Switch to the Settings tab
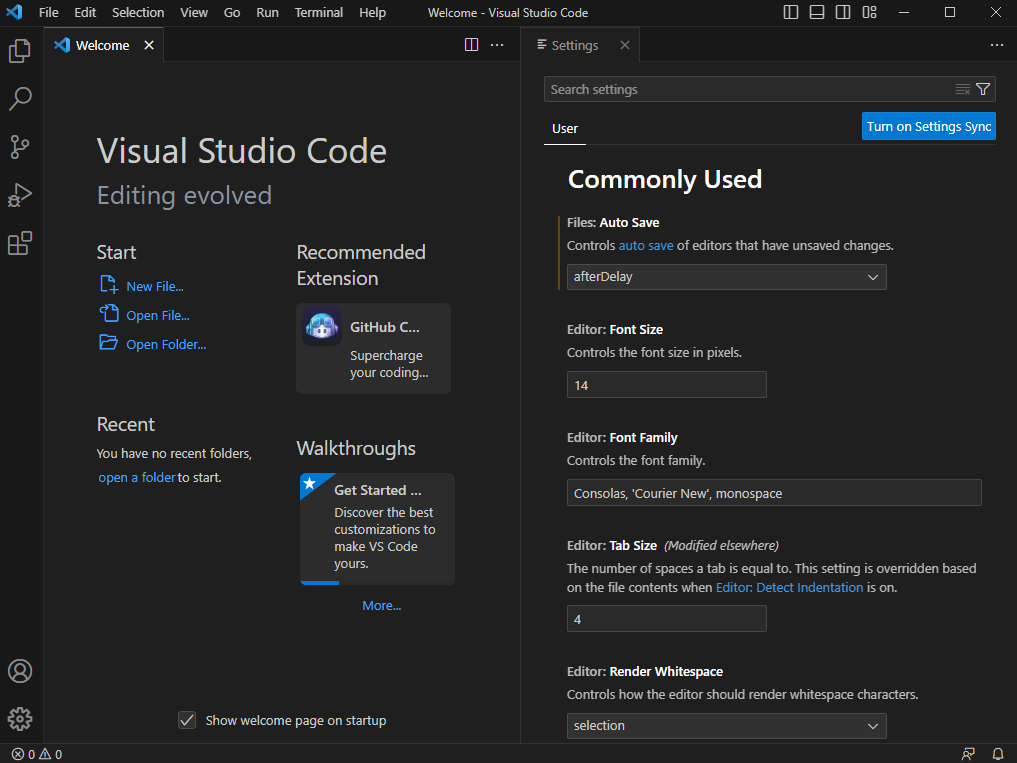The image size is (1017, 763). coord(580,45)
